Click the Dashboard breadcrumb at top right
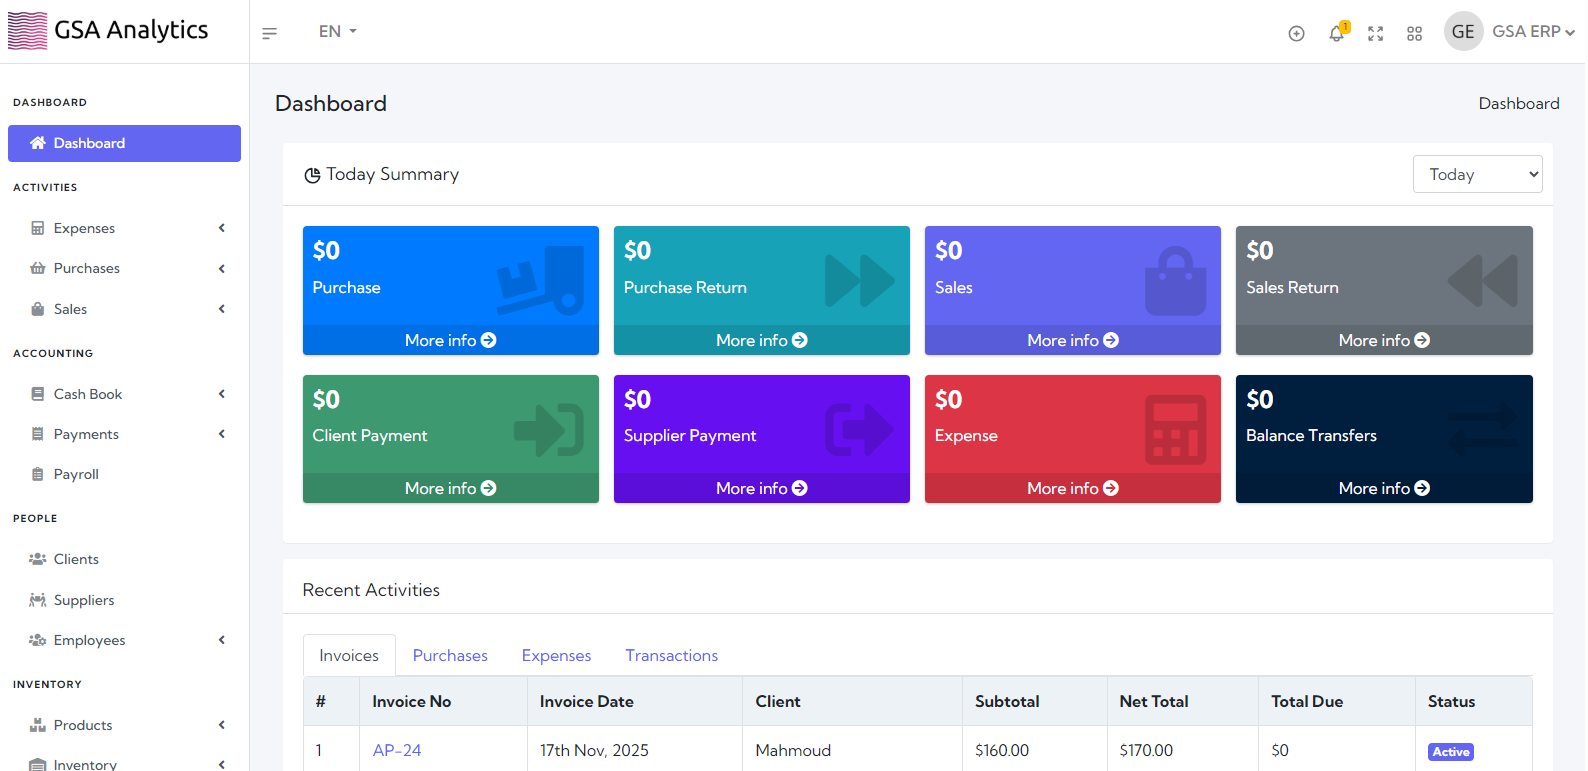This screenshot has width=1588, height=771. [1519, 103]
